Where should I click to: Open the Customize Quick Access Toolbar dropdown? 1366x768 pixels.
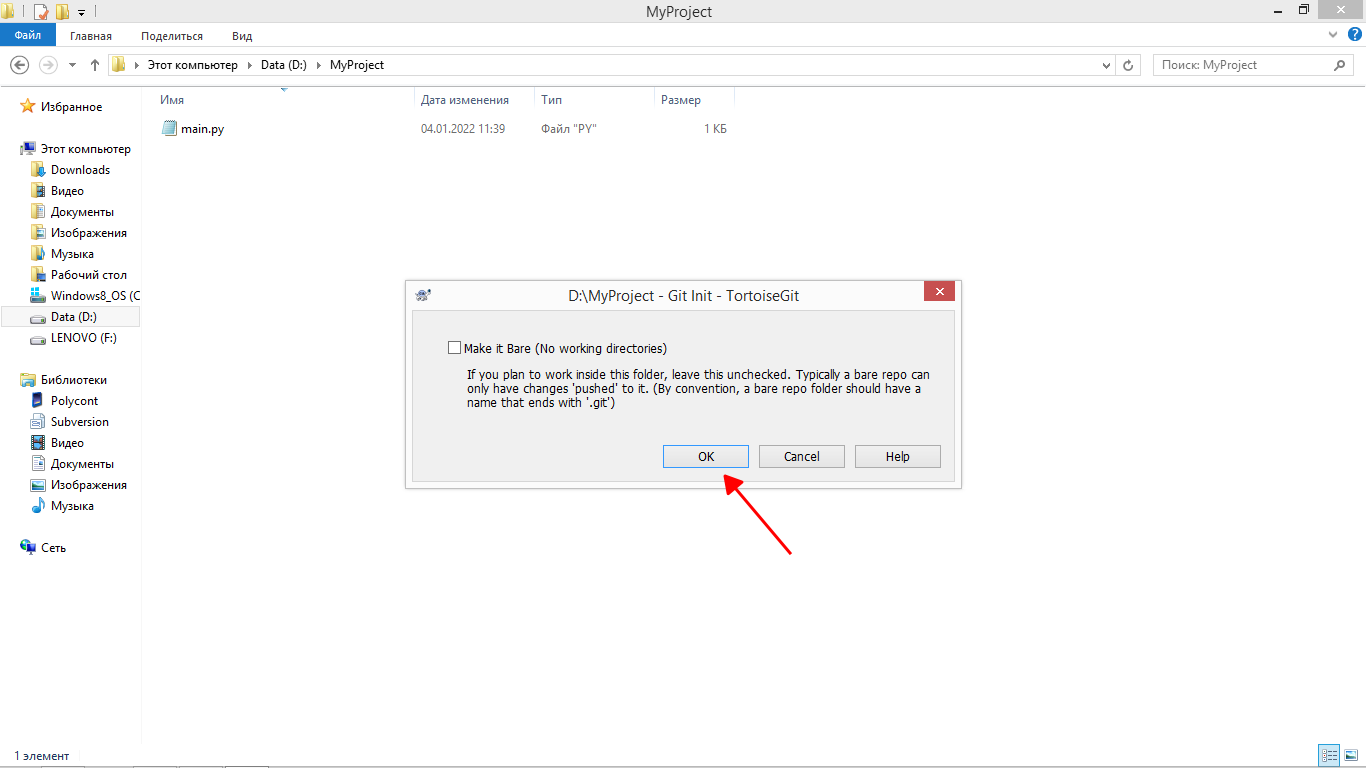coord(81,13)
